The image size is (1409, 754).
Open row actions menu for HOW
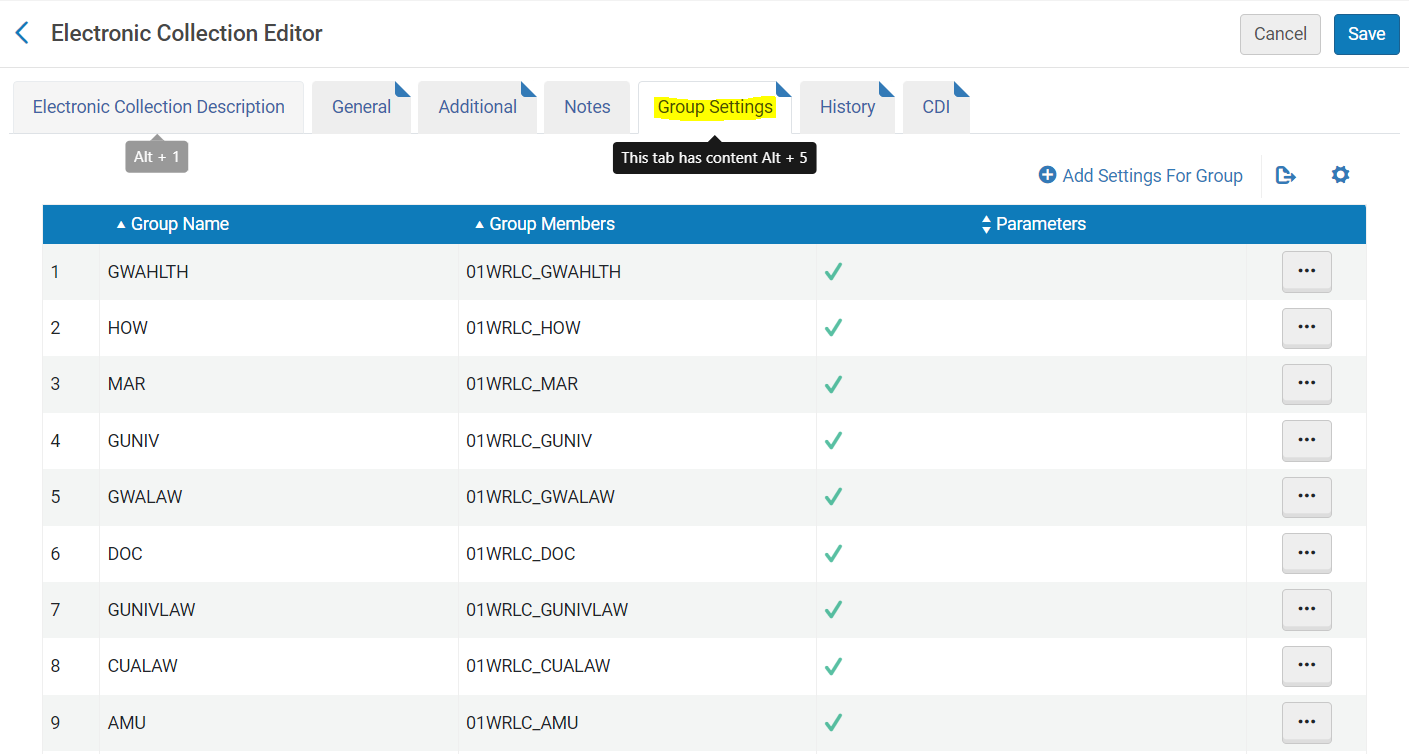pos(1306,327)
